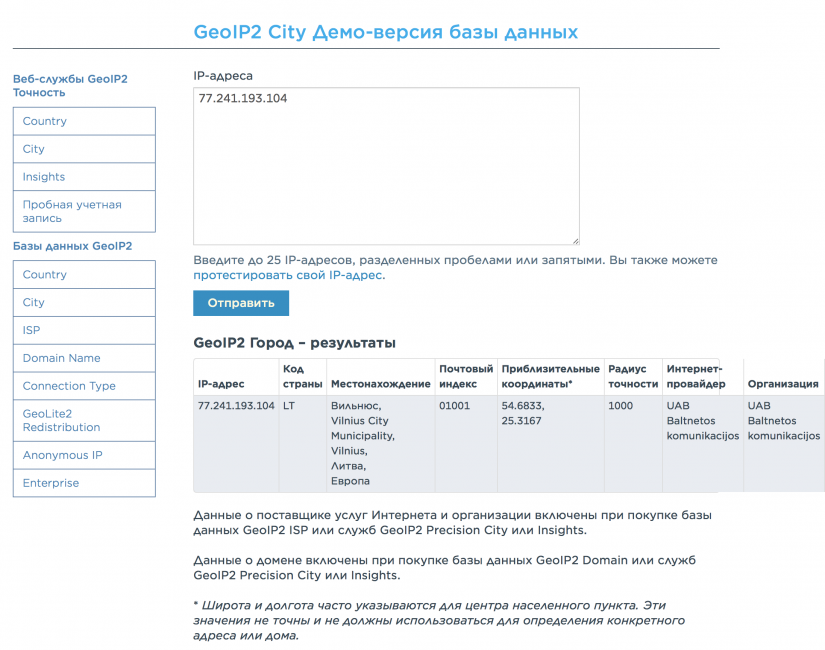Click the Веб-службы GeoIP2 Точность heading

click(x=70, y=85)
